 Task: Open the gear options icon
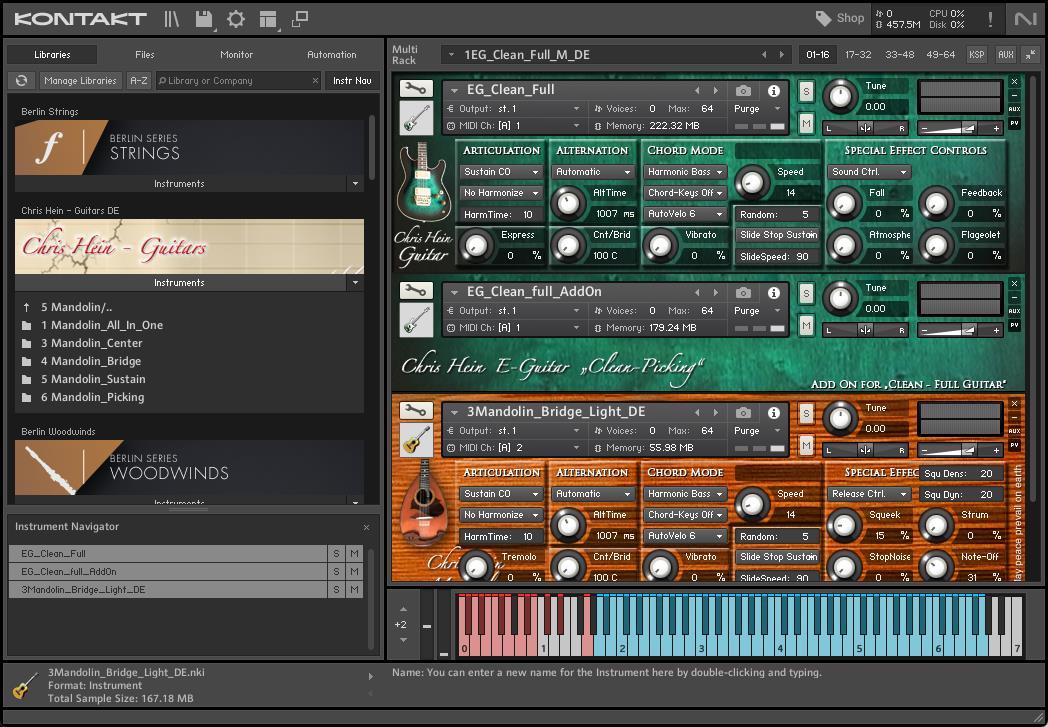(236, 19)
